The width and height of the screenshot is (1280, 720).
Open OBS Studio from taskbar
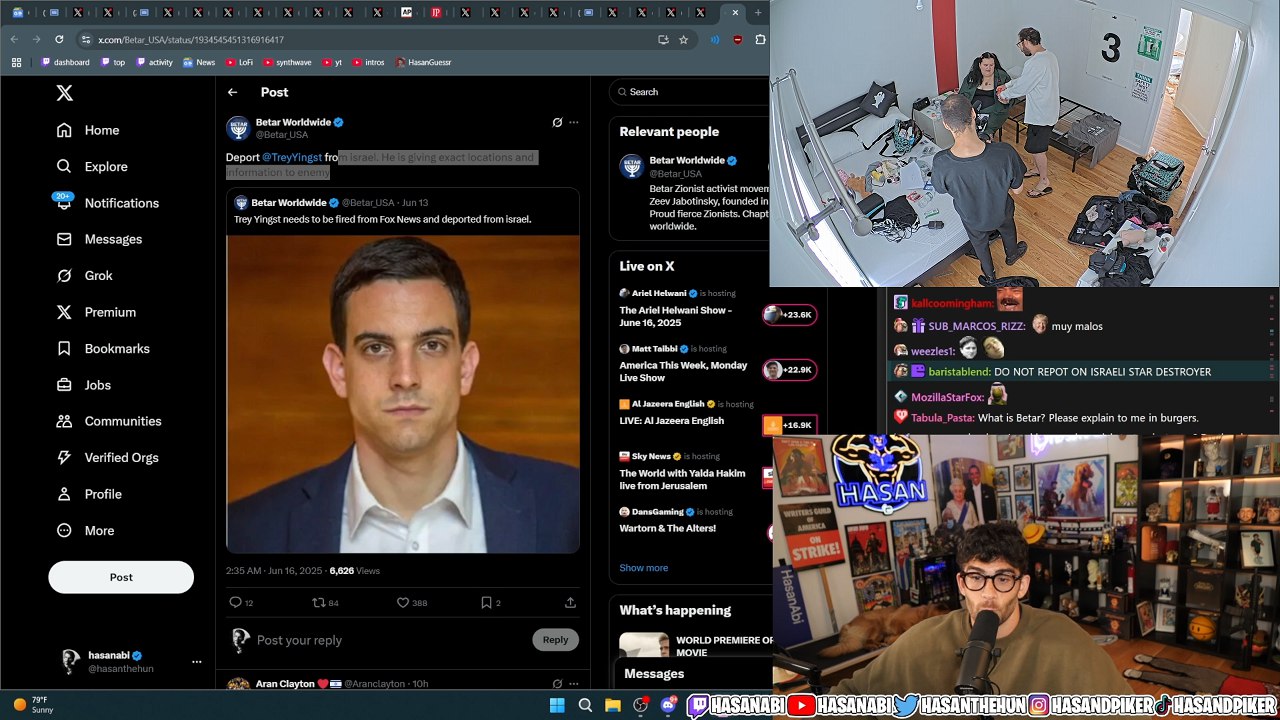pyautogui.click(x=641, y=705)
